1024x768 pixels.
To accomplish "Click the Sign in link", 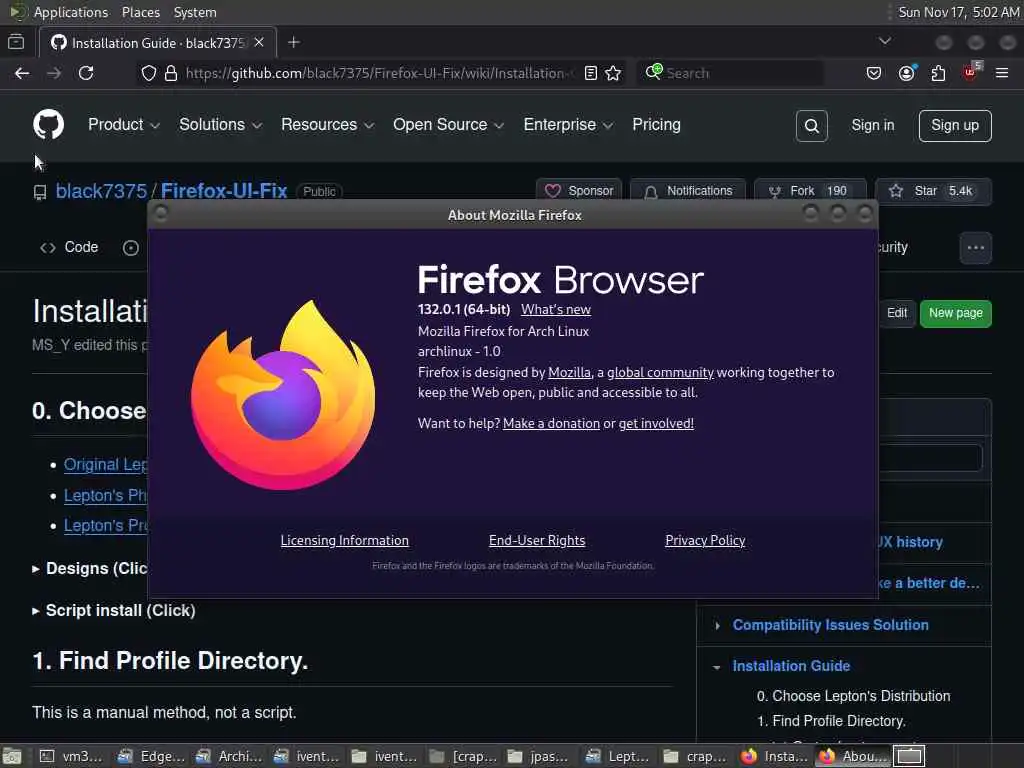I will pyautogui.click(x=872, y=125).
